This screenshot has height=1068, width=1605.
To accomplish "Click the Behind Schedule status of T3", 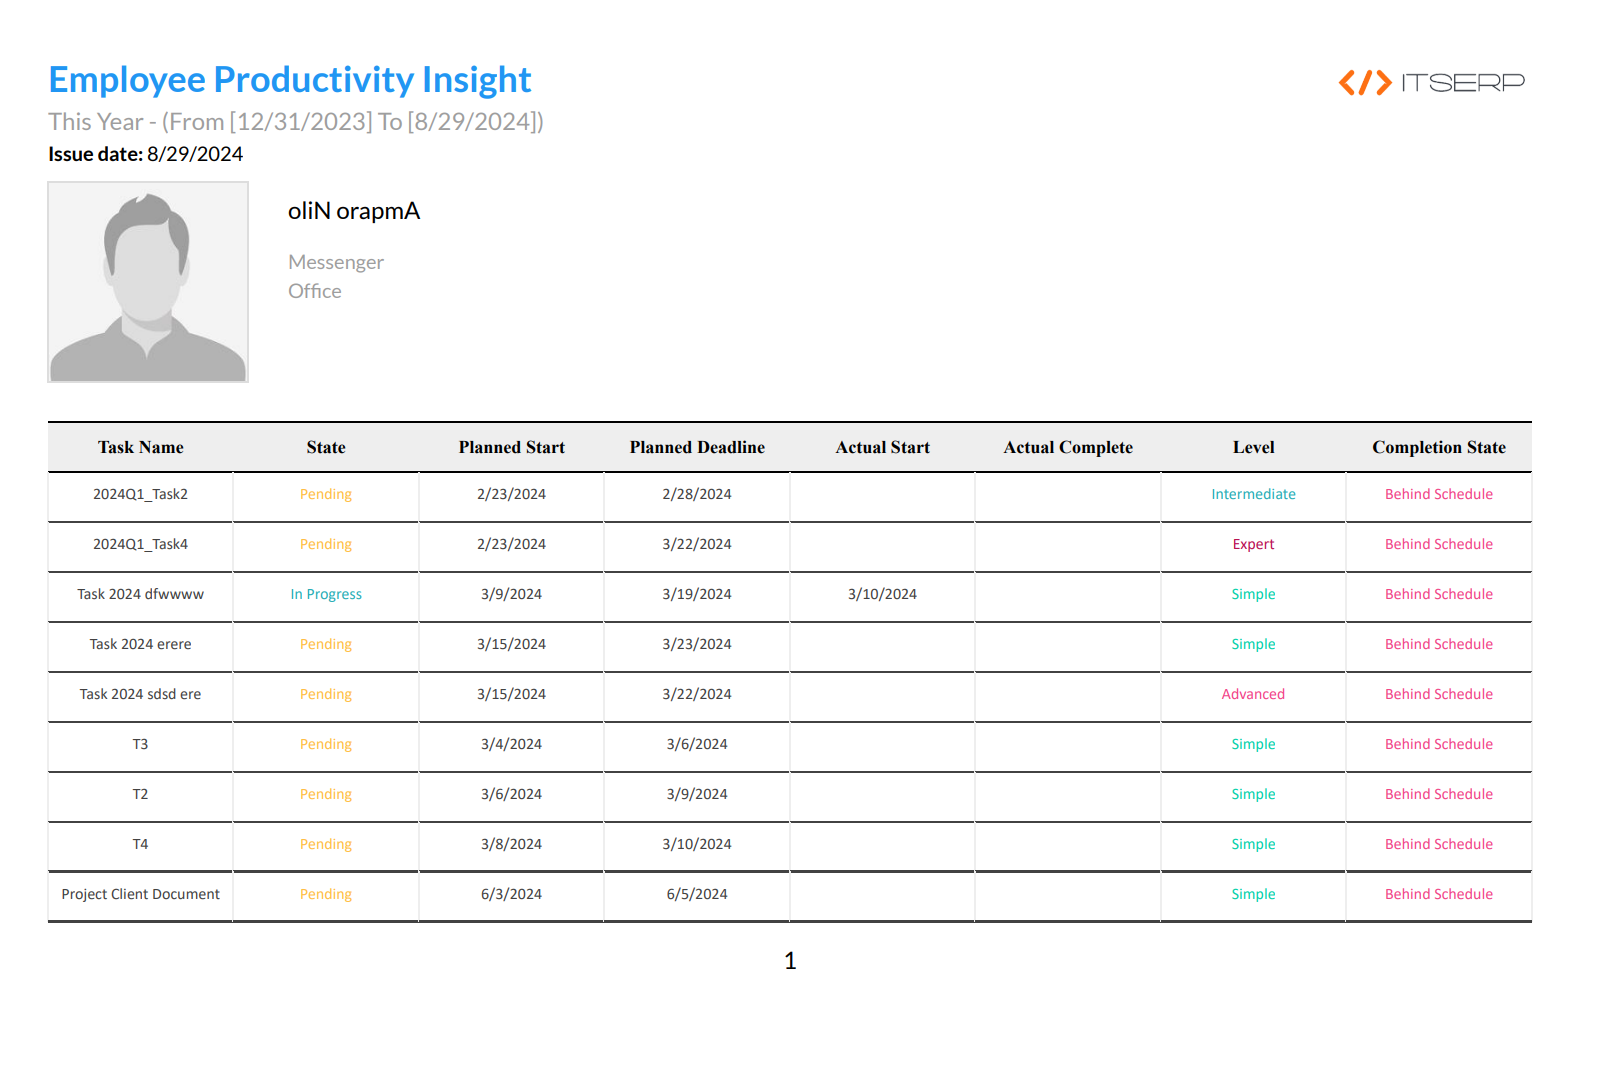I will point(1438,744).
